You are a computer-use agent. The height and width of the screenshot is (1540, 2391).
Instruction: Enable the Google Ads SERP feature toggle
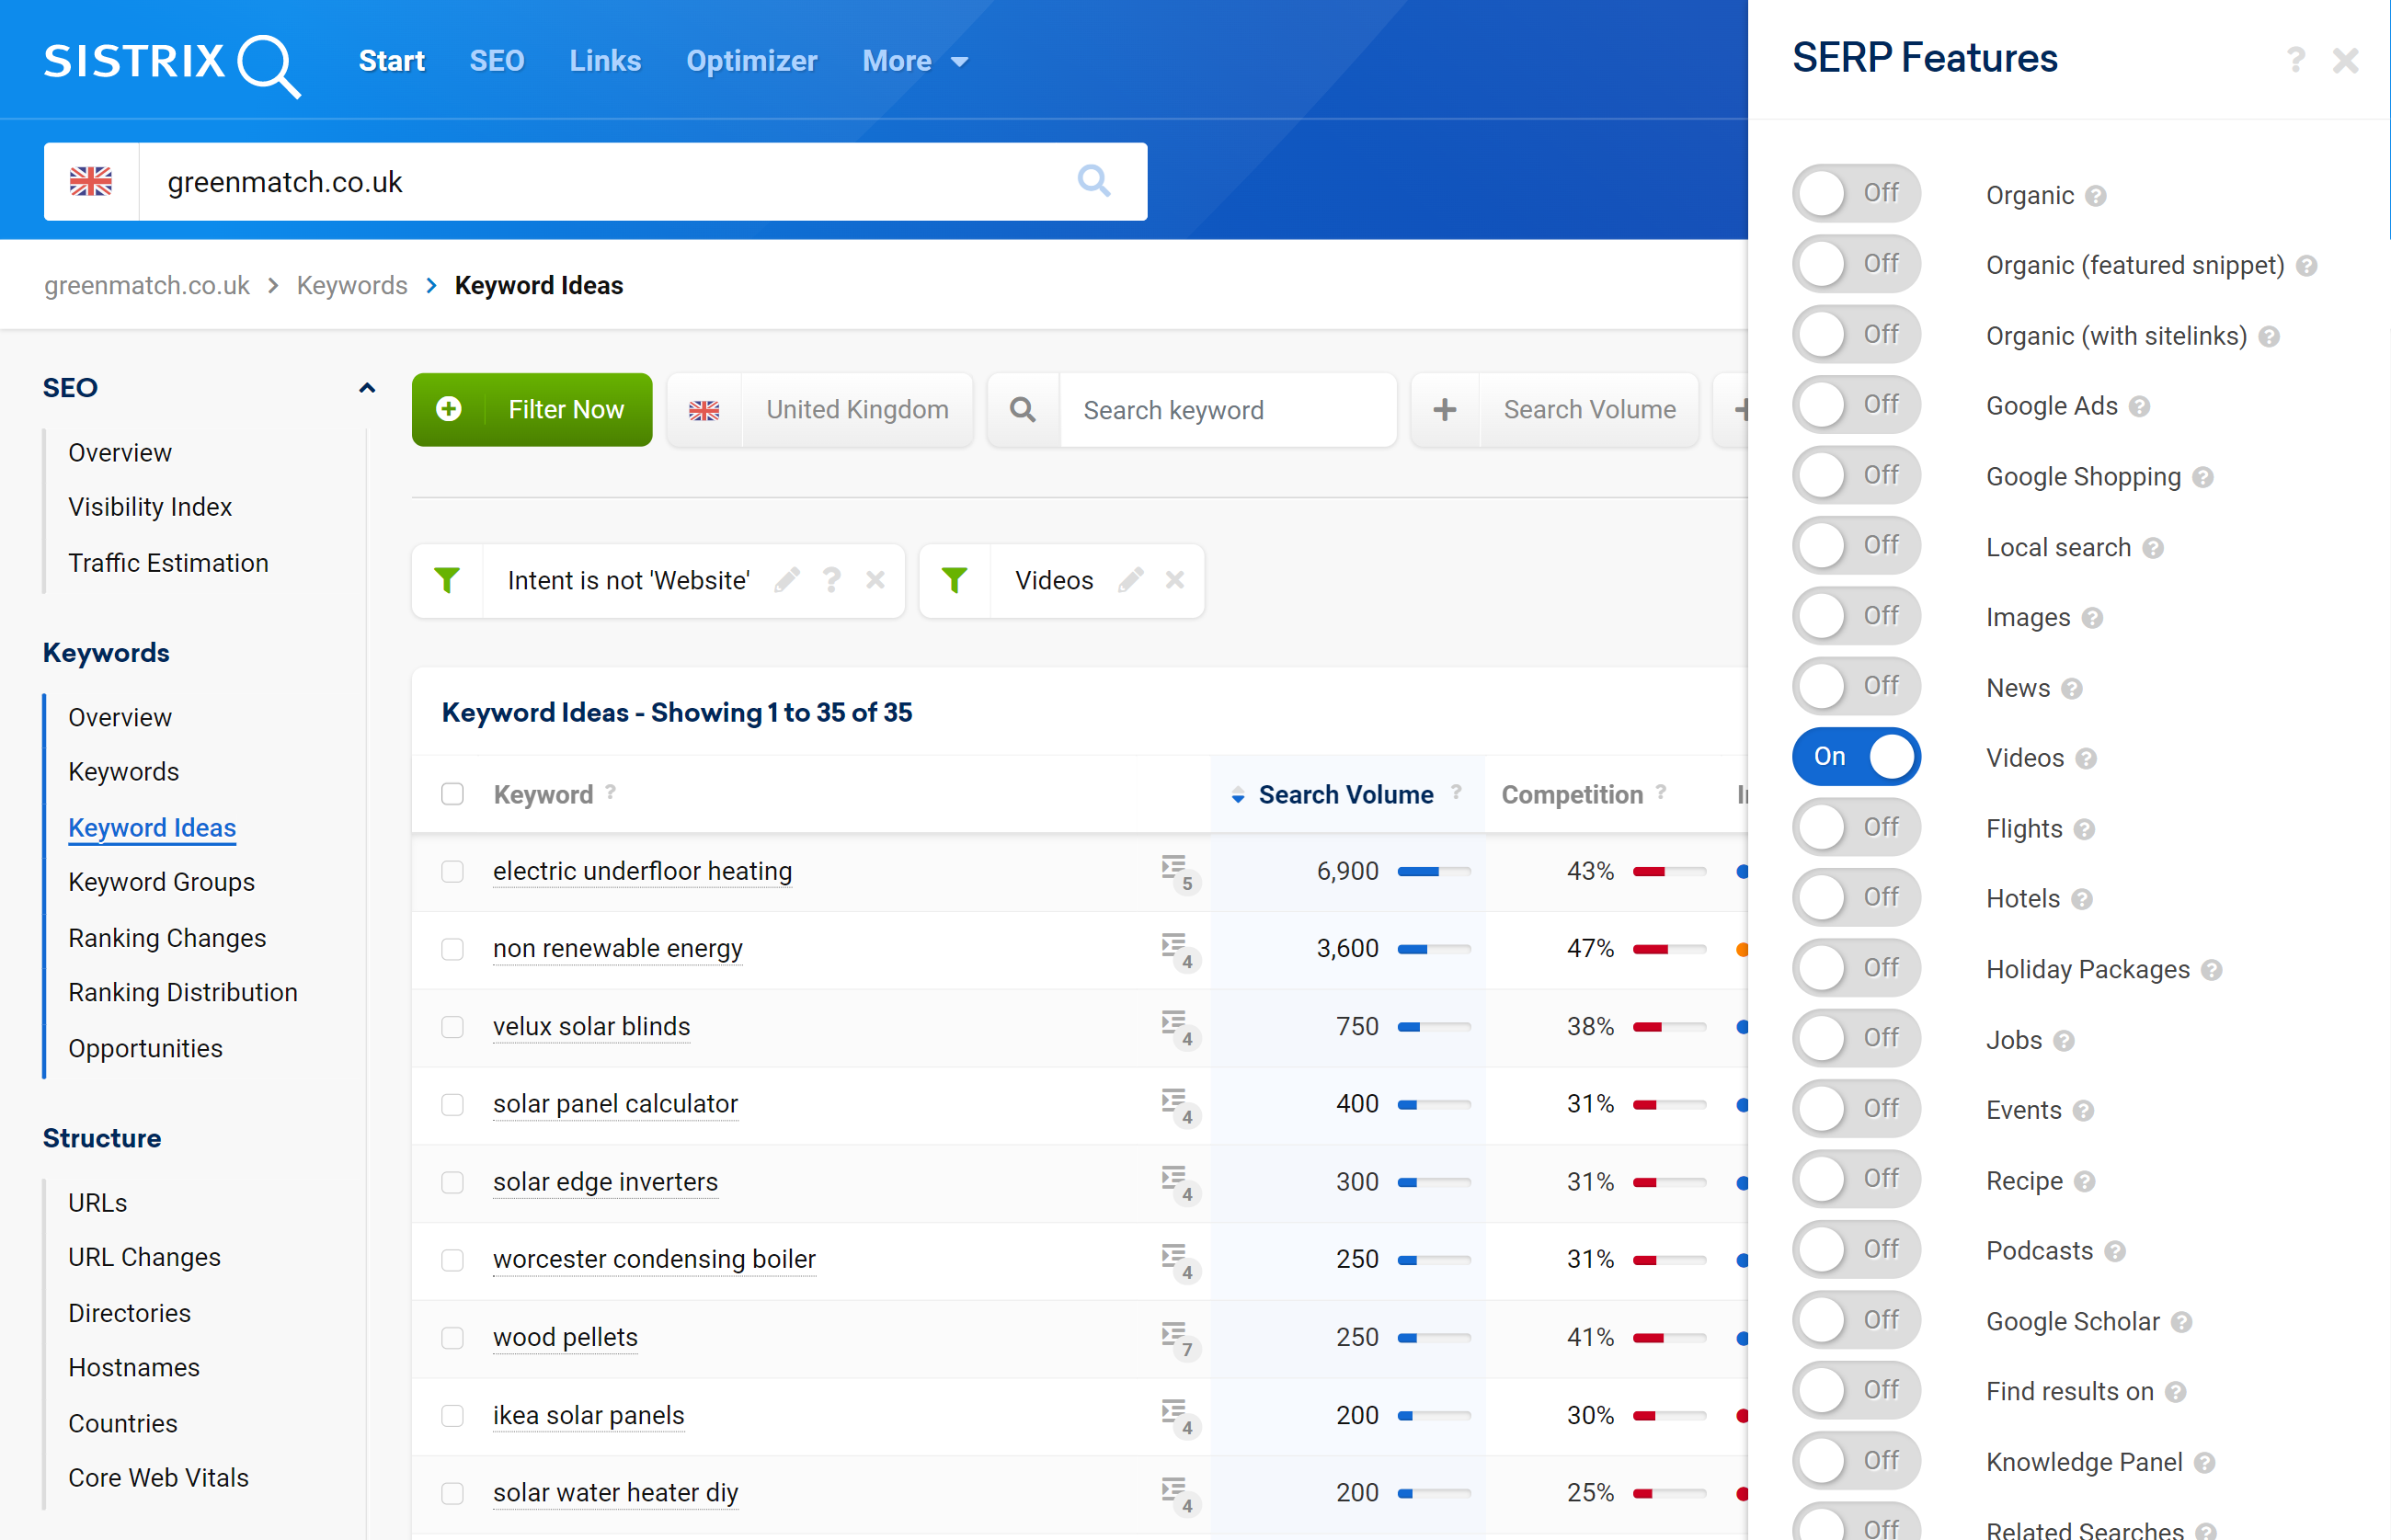(1852, 405)
